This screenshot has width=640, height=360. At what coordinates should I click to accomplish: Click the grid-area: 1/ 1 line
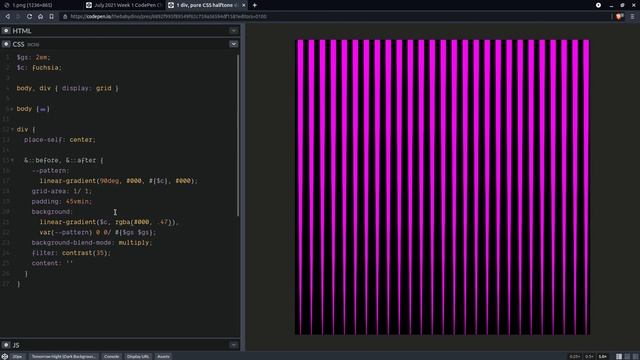coord(62,191)
